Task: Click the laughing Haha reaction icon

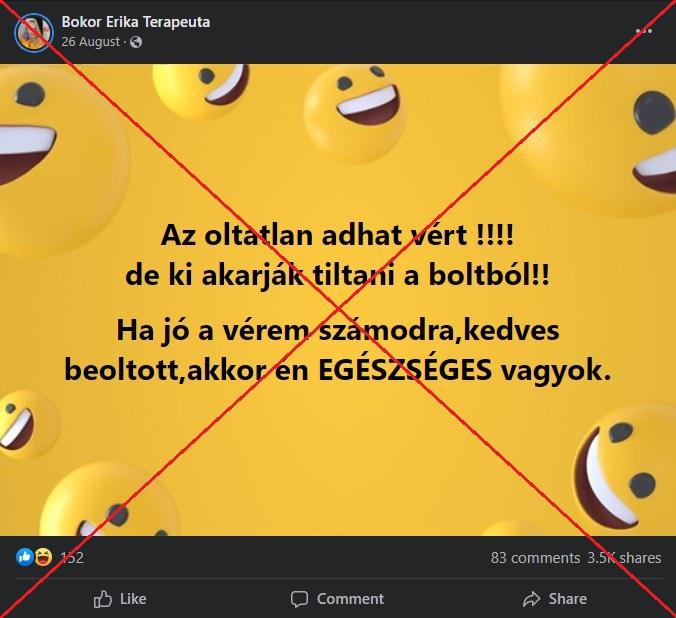Action: (43, 557)
